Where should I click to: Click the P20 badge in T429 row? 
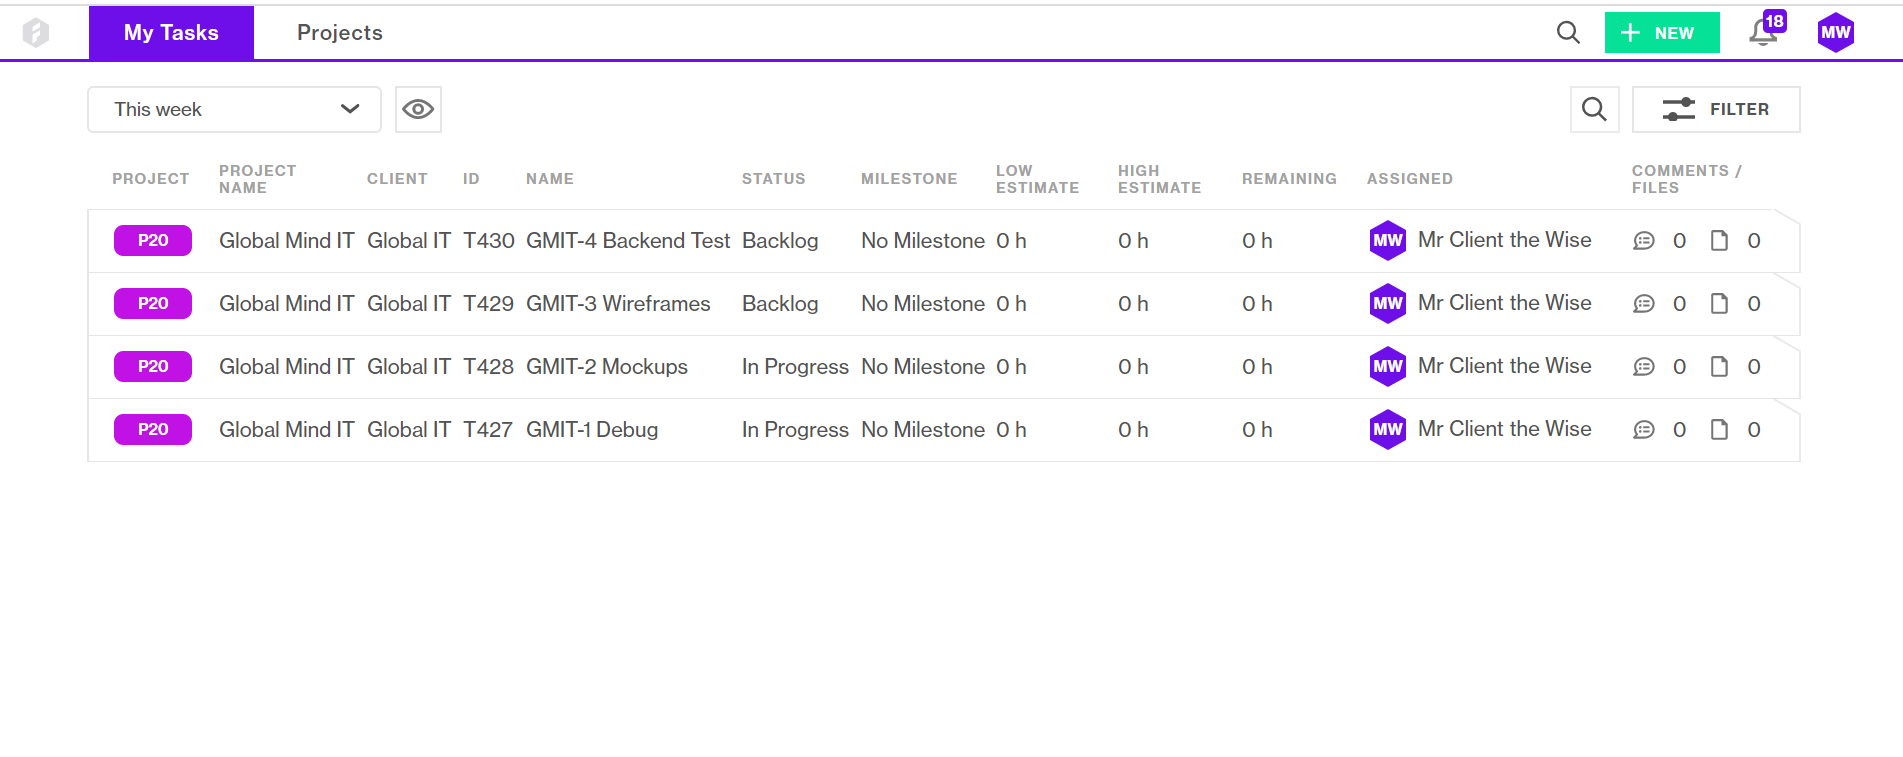point(153,304)
